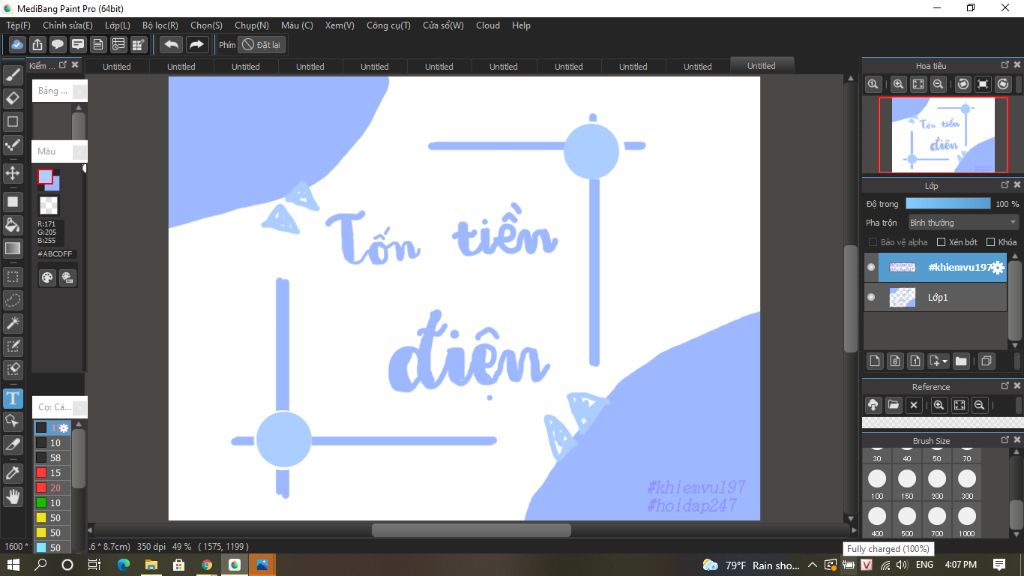The width and height of the screenshot is (1024, 576).
Task: Select the Dot/pixel pen tool
Action: [x=12, y=145]
